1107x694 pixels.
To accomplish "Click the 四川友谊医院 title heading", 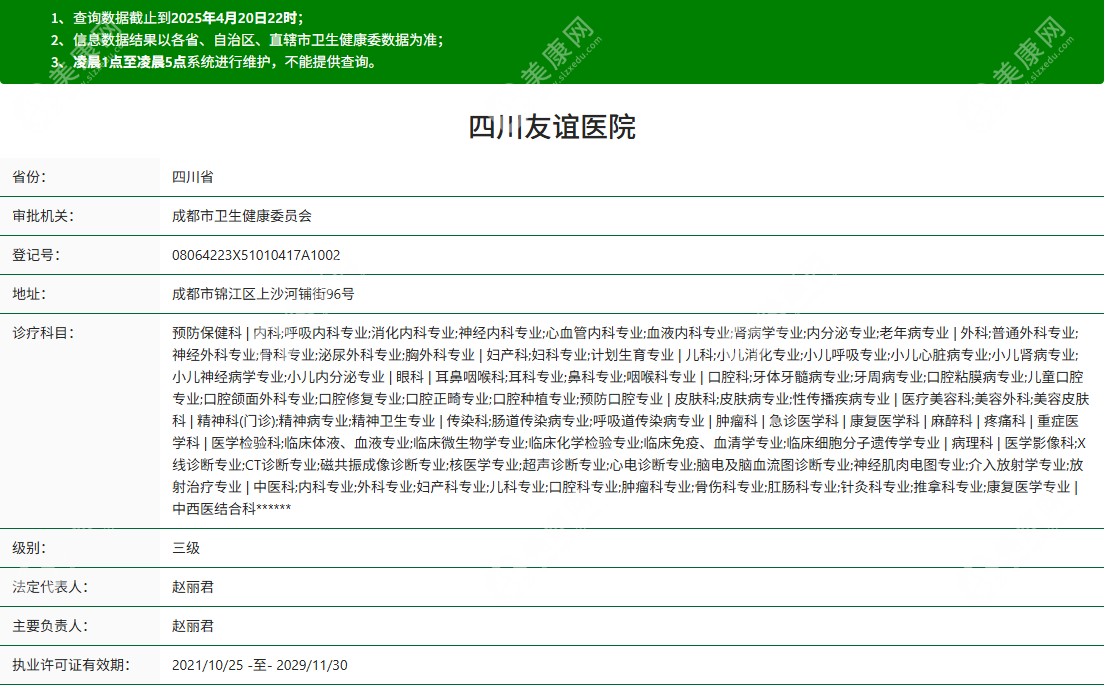I will tap(552, 127).
